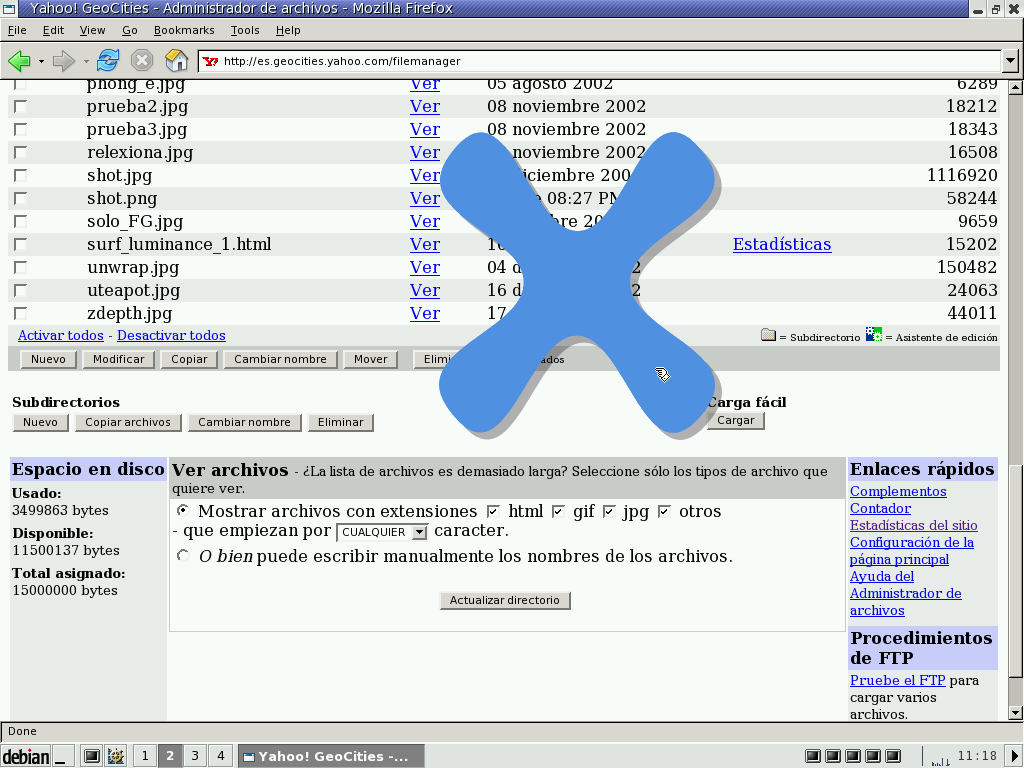Mark the zdepth.jpg checkbox

pyautogui.click(x=20, y=313)
